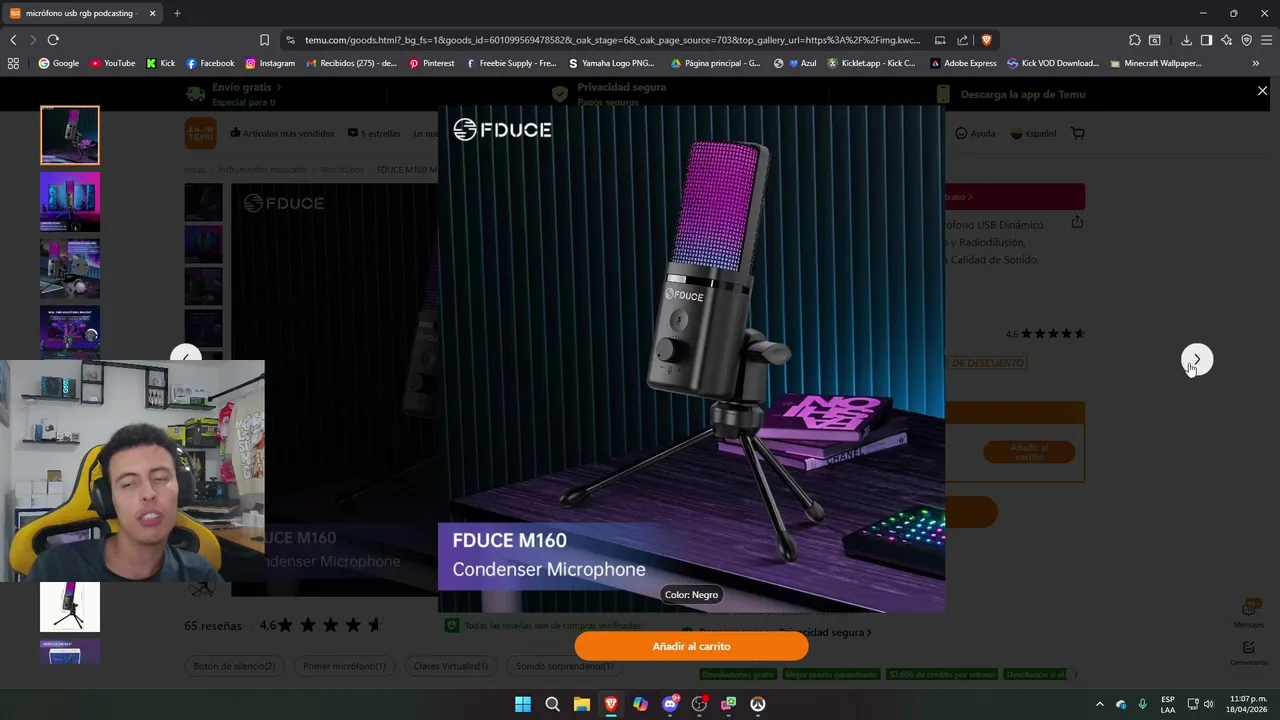This screenshot has width=1280, height=720.
Task: Go forward in browser history
Action: click(x=33, y=40)
